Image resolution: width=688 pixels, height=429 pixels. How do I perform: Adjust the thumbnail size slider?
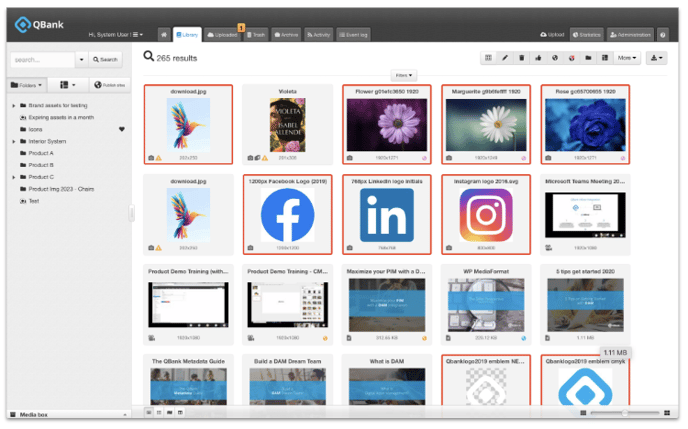[624, 413]
